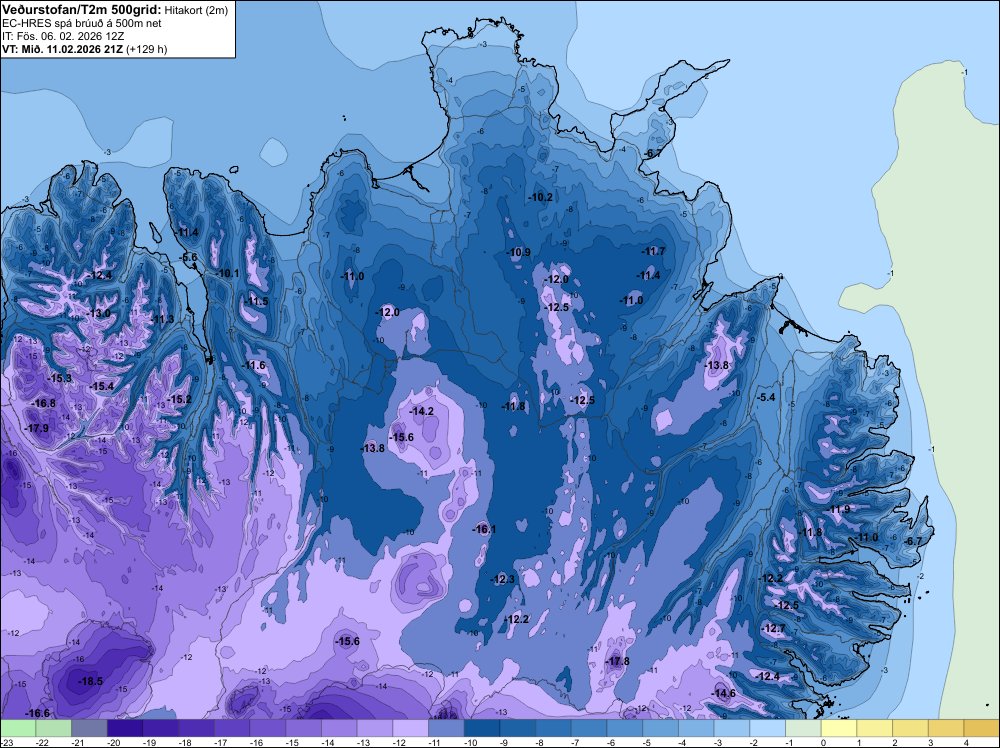Click the 'Hitakort (2m)' title text

(x=196, y=10)
